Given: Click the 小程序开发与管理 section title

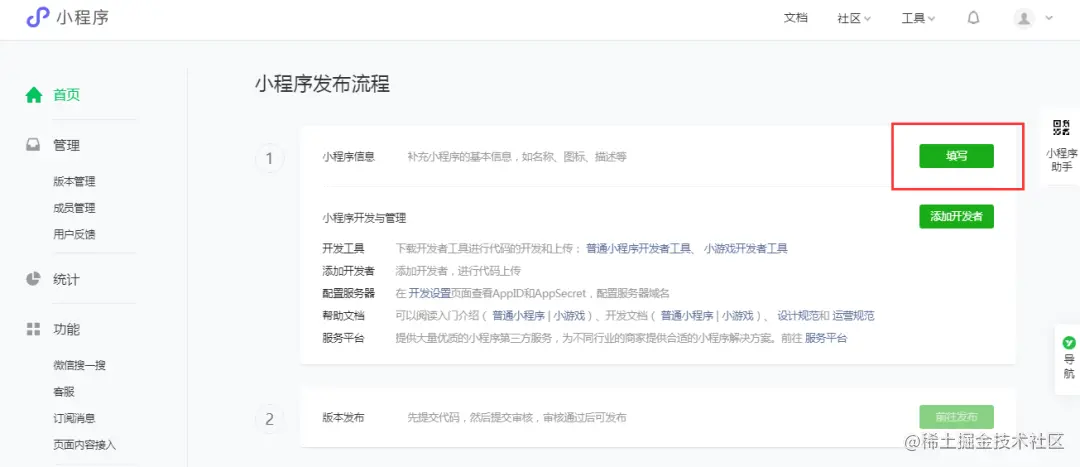Looking at the screenshot, I should (364, 218).
